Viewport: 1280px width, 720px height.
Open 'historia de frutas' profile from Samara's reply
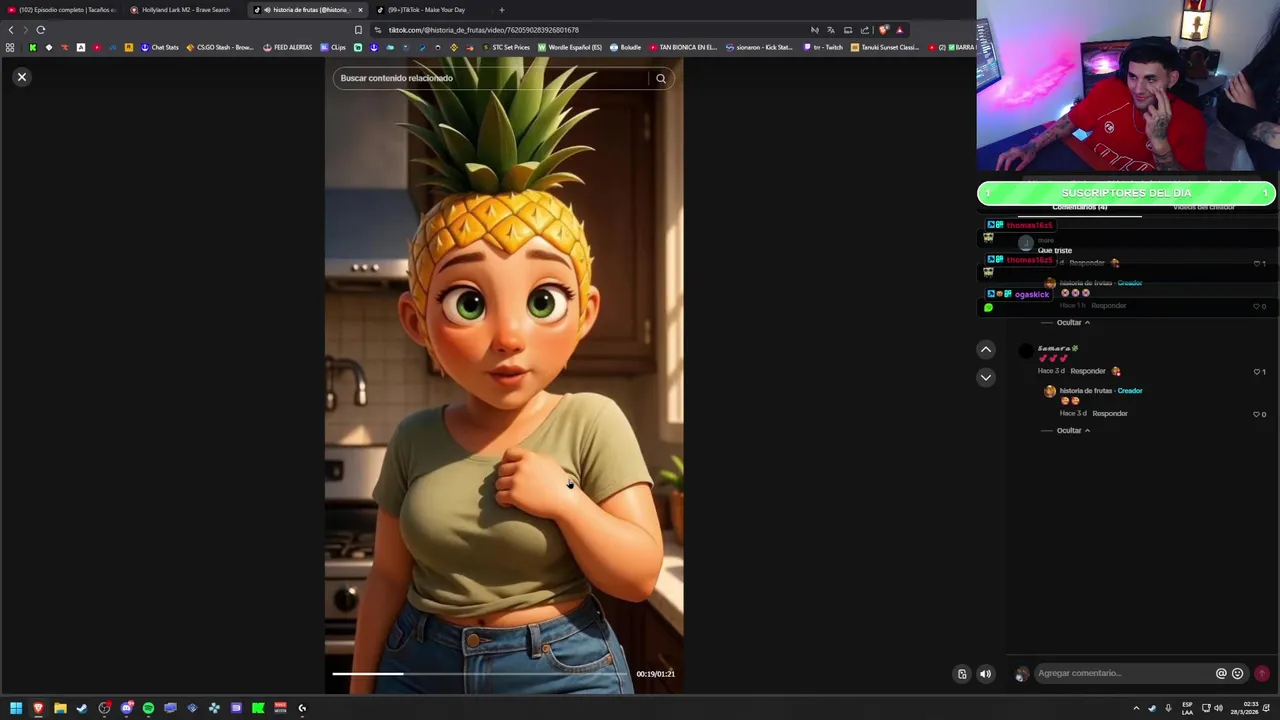pos(1085,391)
